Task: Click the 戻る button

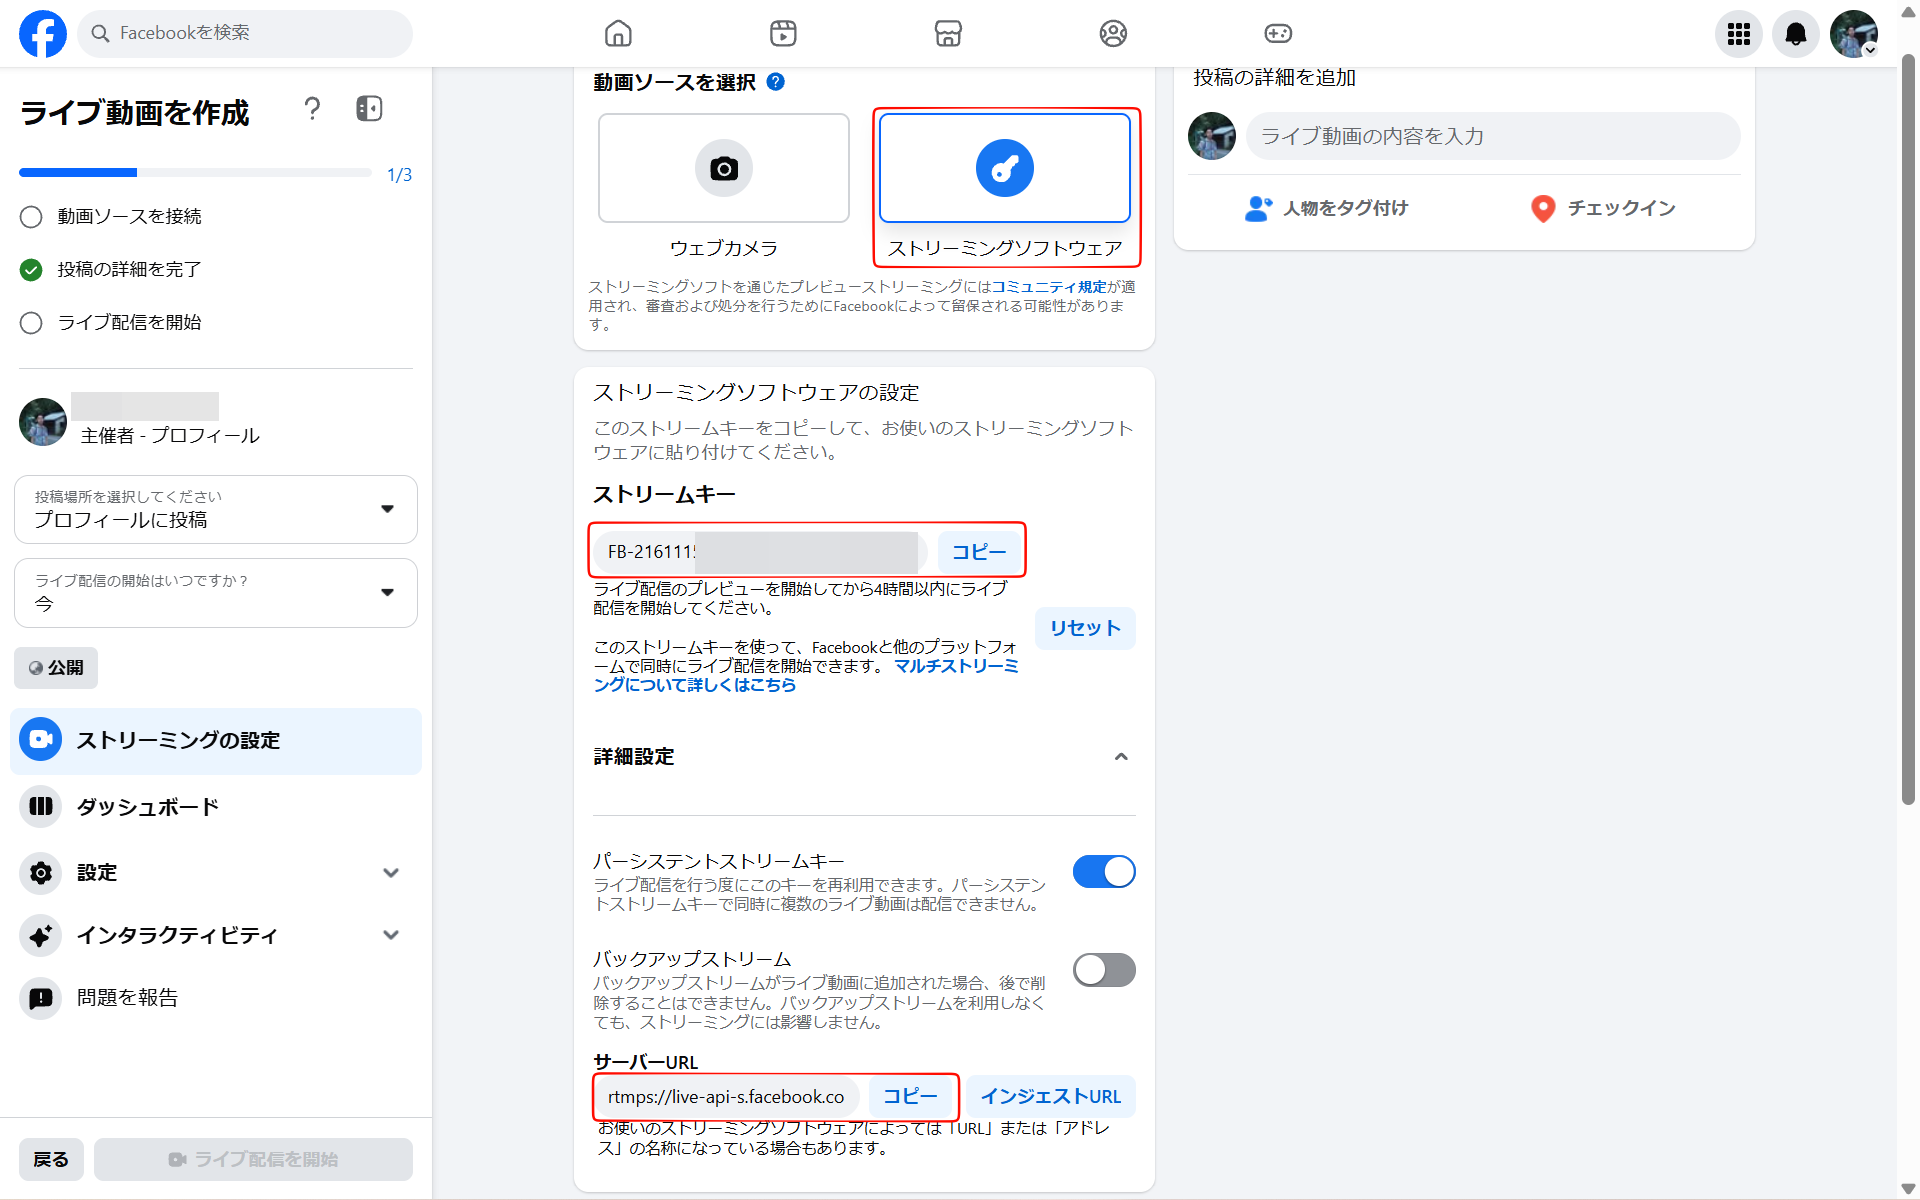Action: 51,1160
